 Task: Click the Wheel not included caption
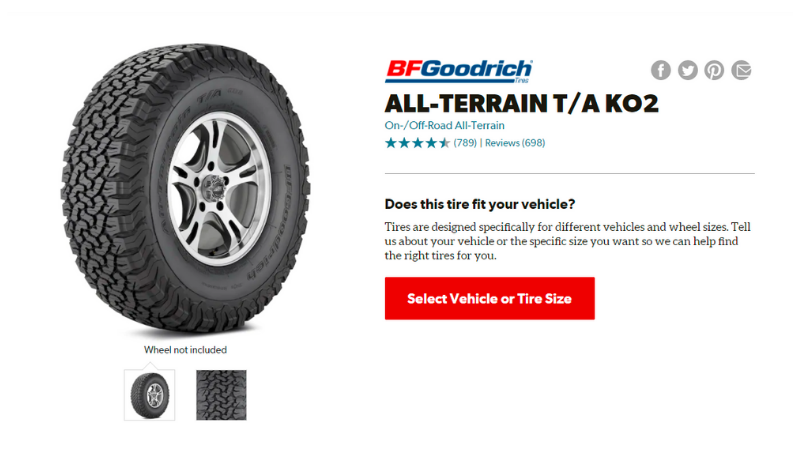click(185, 350)
